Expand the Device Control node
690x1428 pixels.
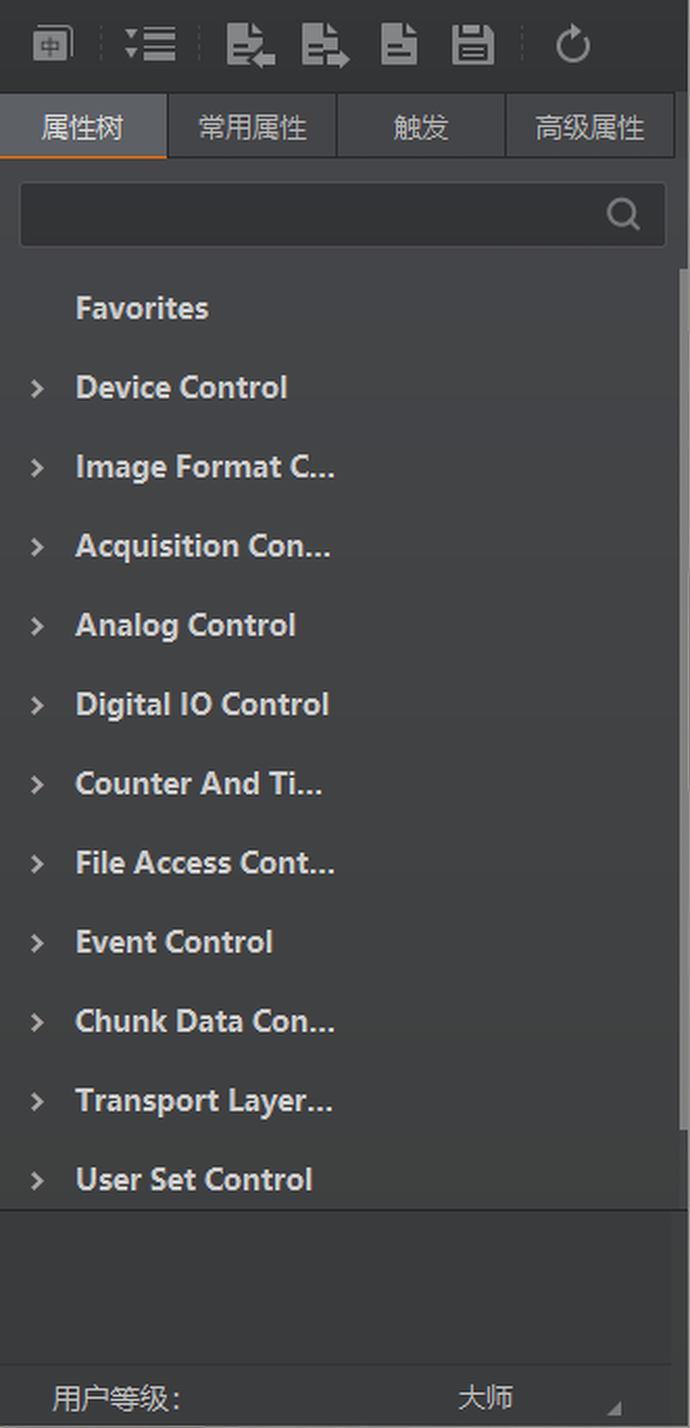tap(38, 388)
